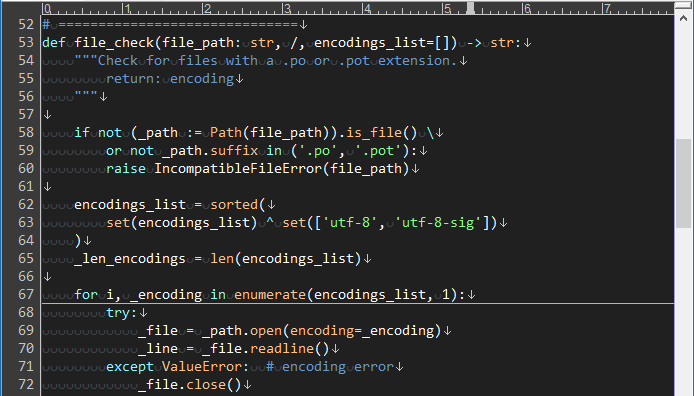The image size is (694, 396).
Task: Select line number 58 in the gutter
Action: point(26,132)
